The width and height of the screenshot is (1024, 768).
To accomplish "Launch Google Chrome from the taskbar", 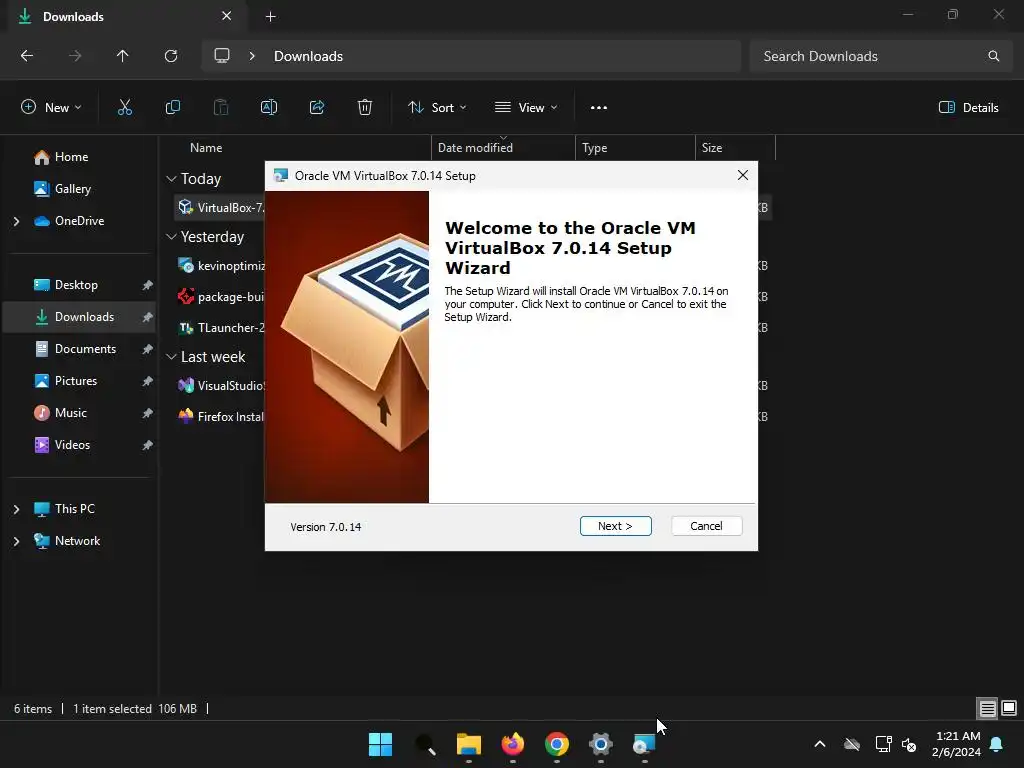I will point(556,744).
